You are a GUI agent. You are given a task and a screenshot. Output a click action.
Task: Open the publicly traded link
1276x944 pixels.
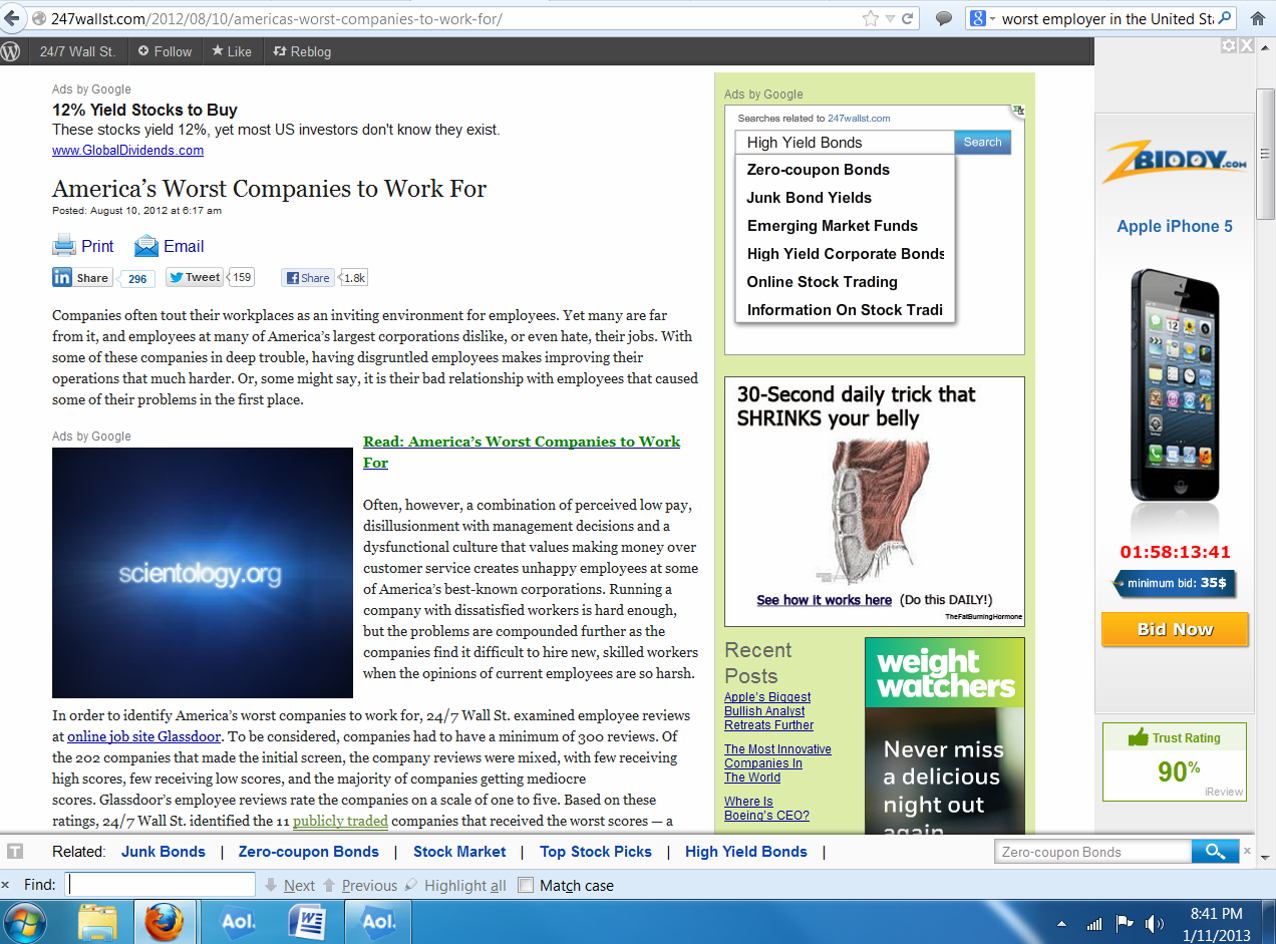tap(340, 821)
